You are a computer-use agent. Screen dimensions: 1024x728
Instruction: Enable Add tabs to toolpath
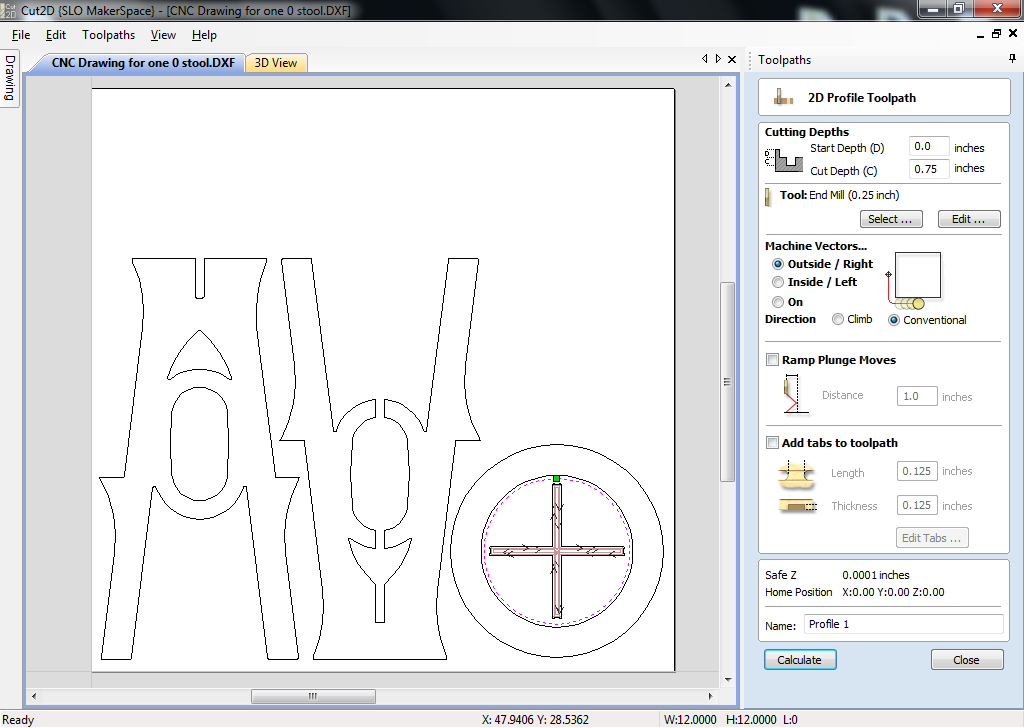pos(773,443)
